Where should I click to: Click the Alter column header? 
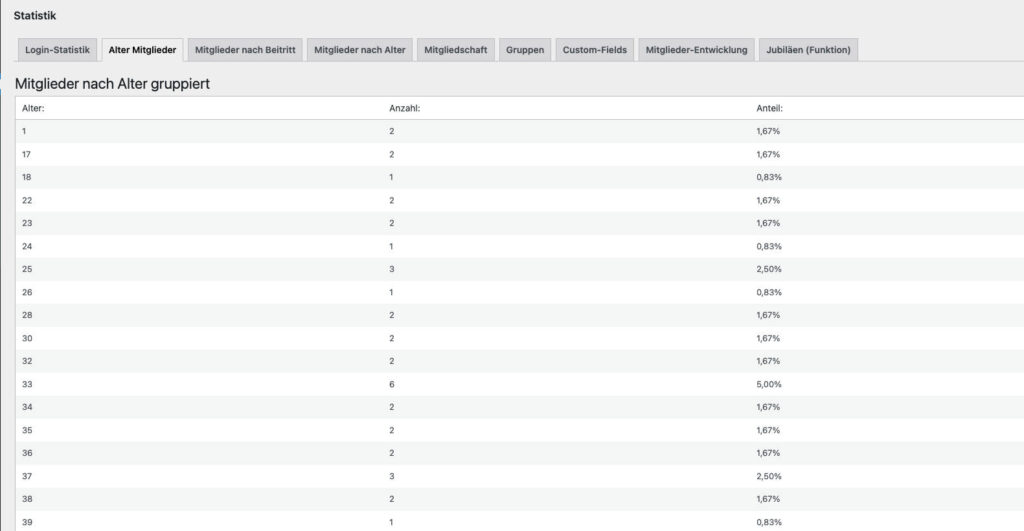pos(34,108)
